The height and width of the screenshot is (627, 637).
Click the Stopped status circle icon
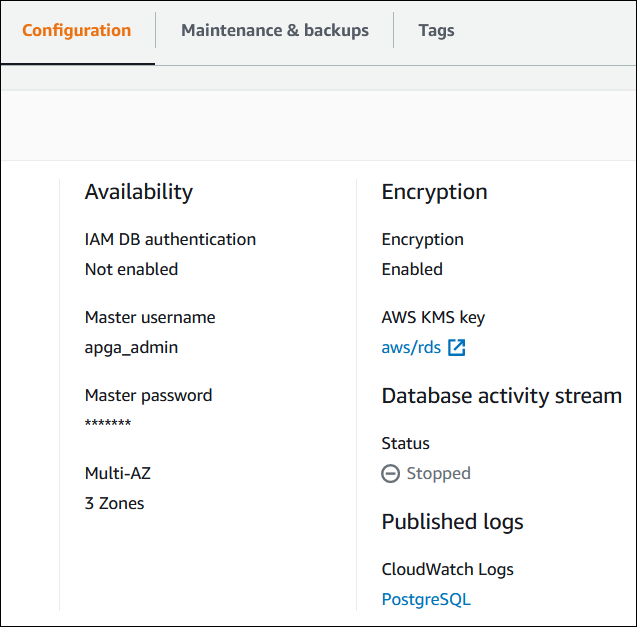[391, 474]
